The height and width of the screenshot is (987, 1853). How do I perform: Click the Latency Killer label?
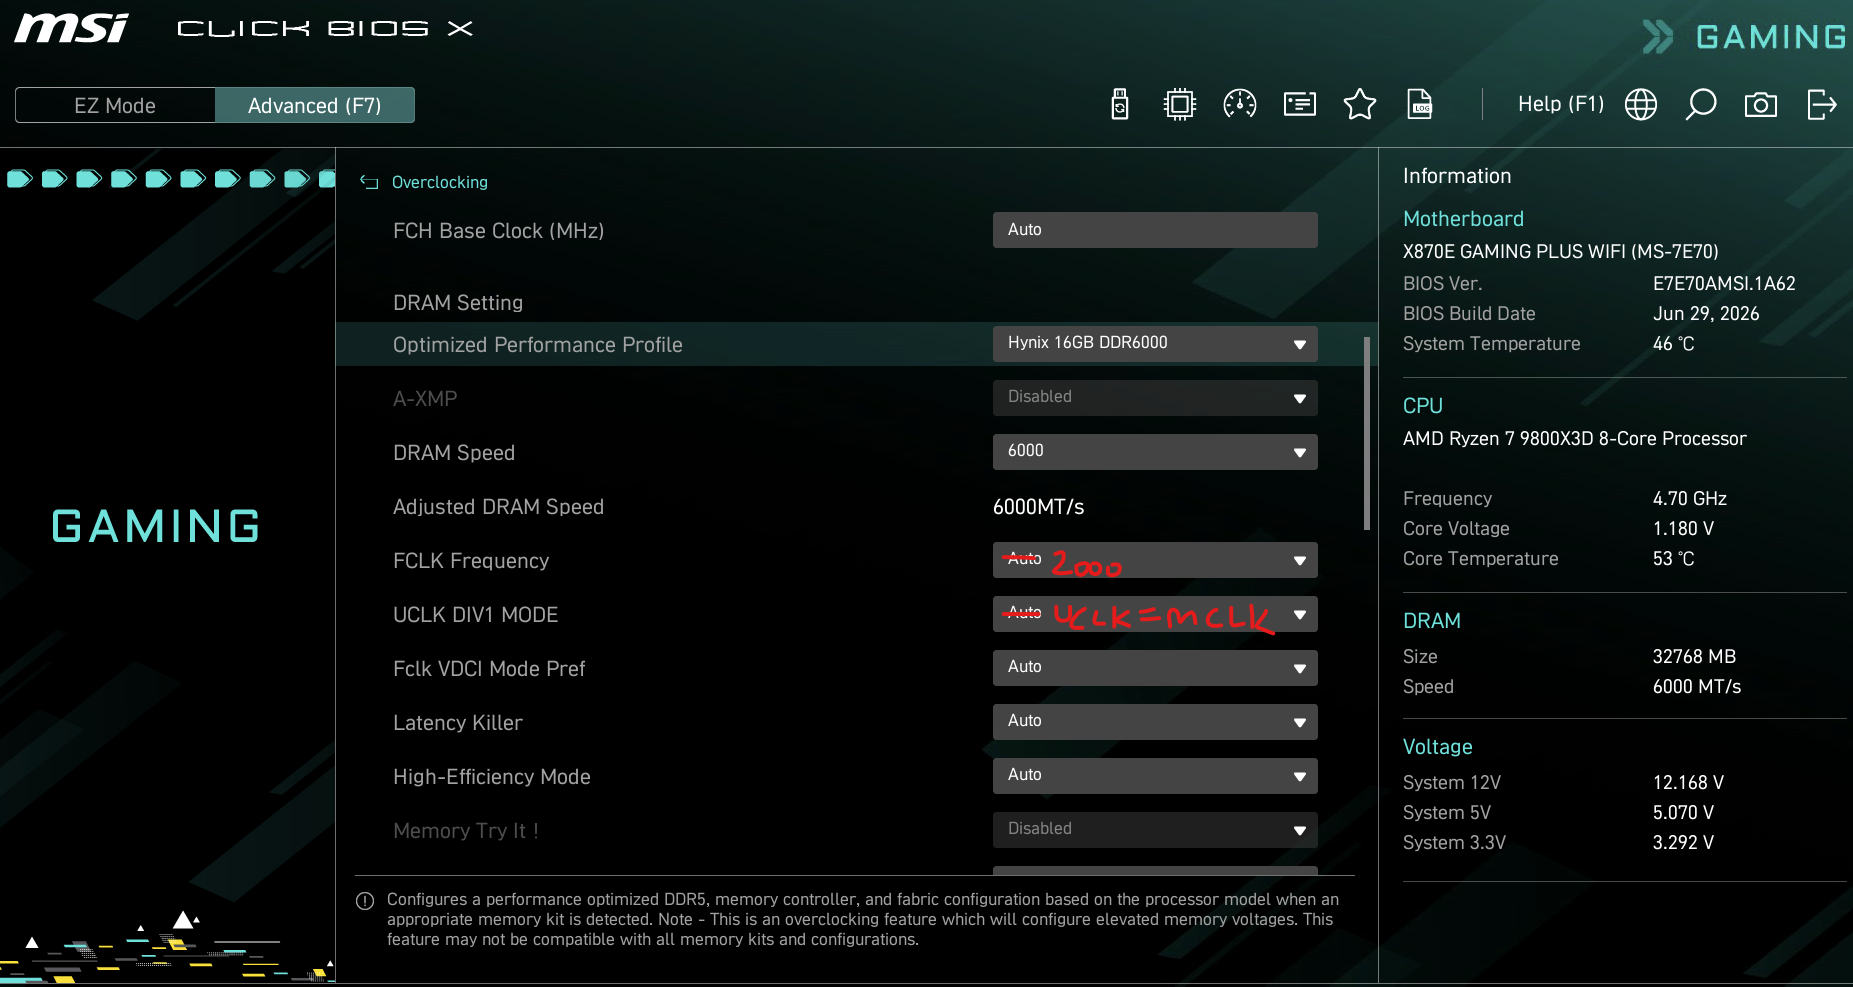(x=458, y=723)
